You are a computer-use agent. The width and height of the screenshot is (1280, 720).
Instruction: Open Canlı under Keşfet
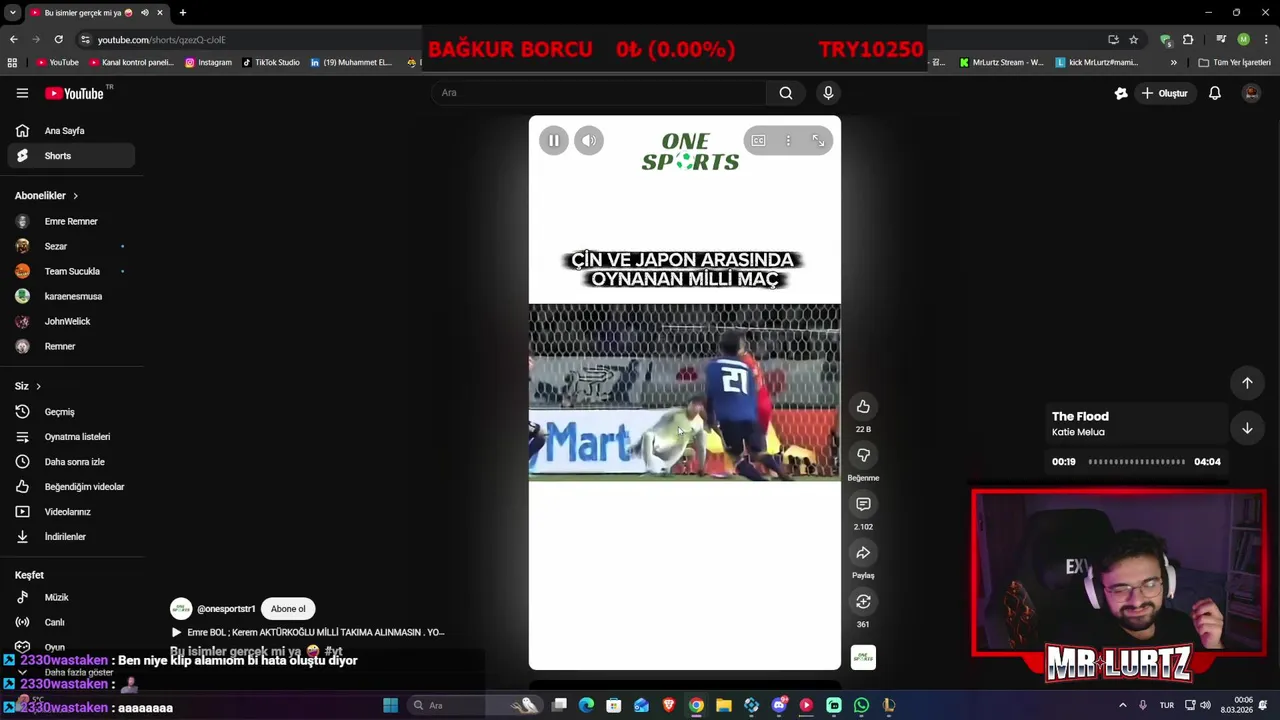tap(70, 622)
